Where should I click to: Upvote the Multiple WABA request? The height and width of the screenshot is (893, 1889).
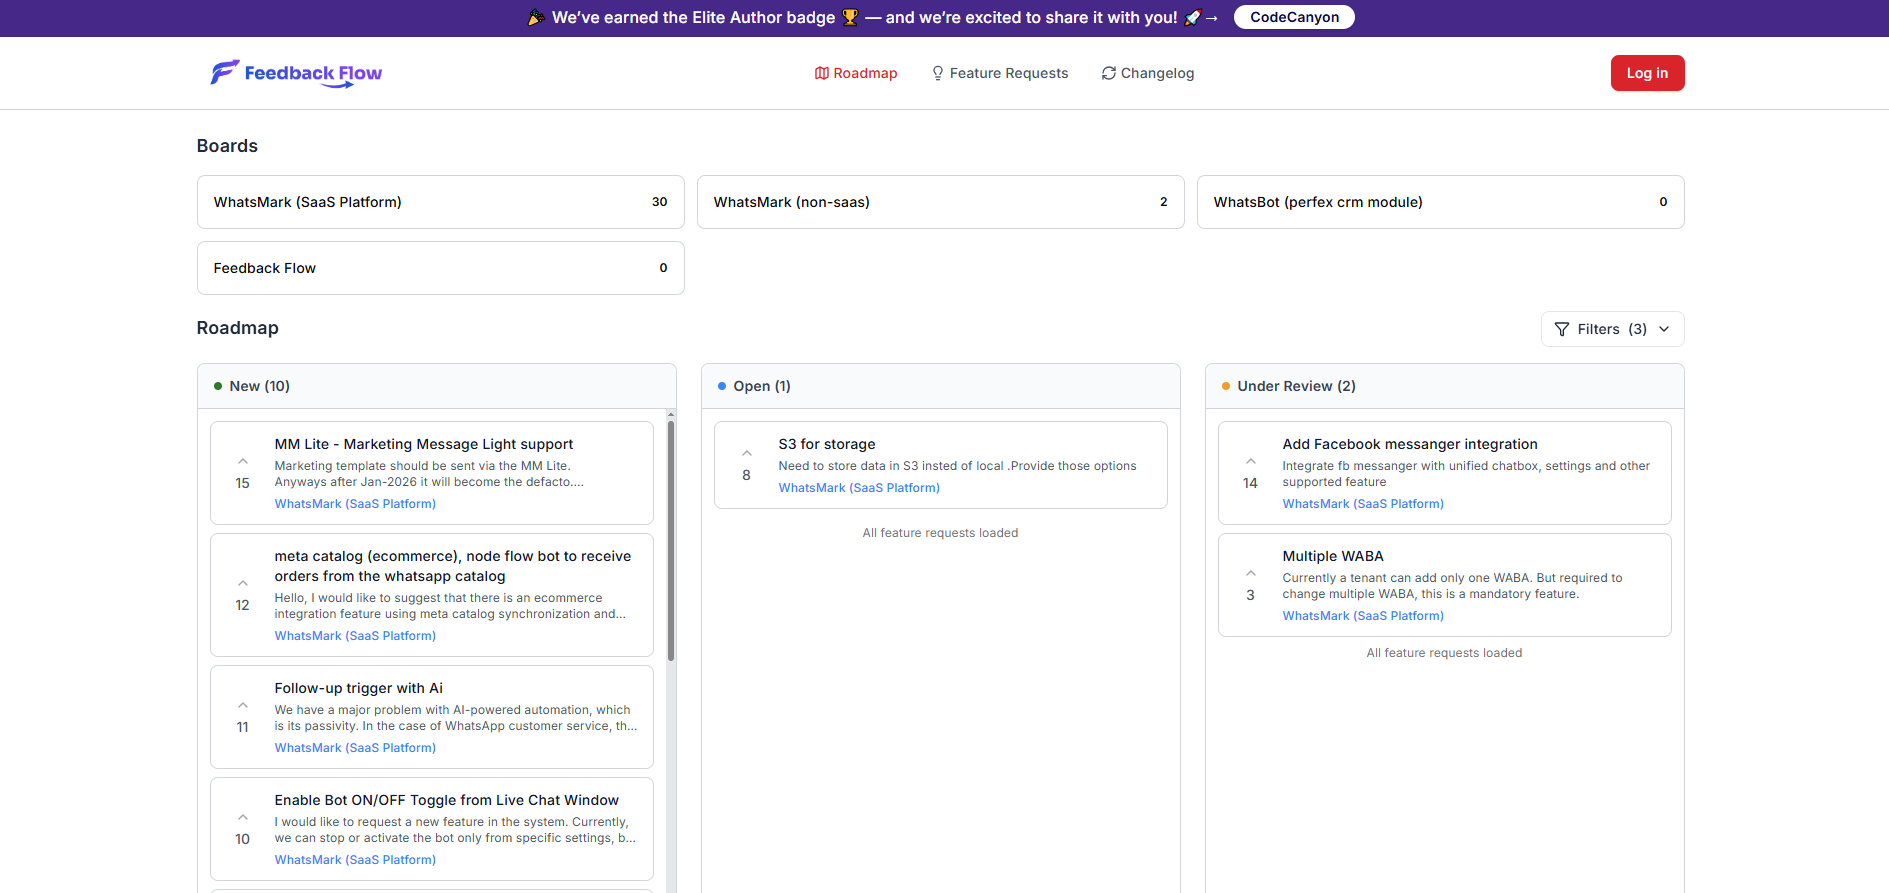[1251, 574]
